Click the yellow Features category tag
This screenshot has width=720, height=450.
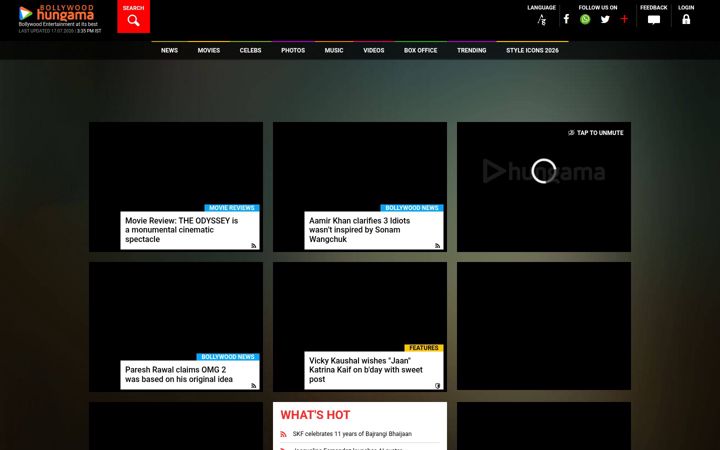[424, 348]
